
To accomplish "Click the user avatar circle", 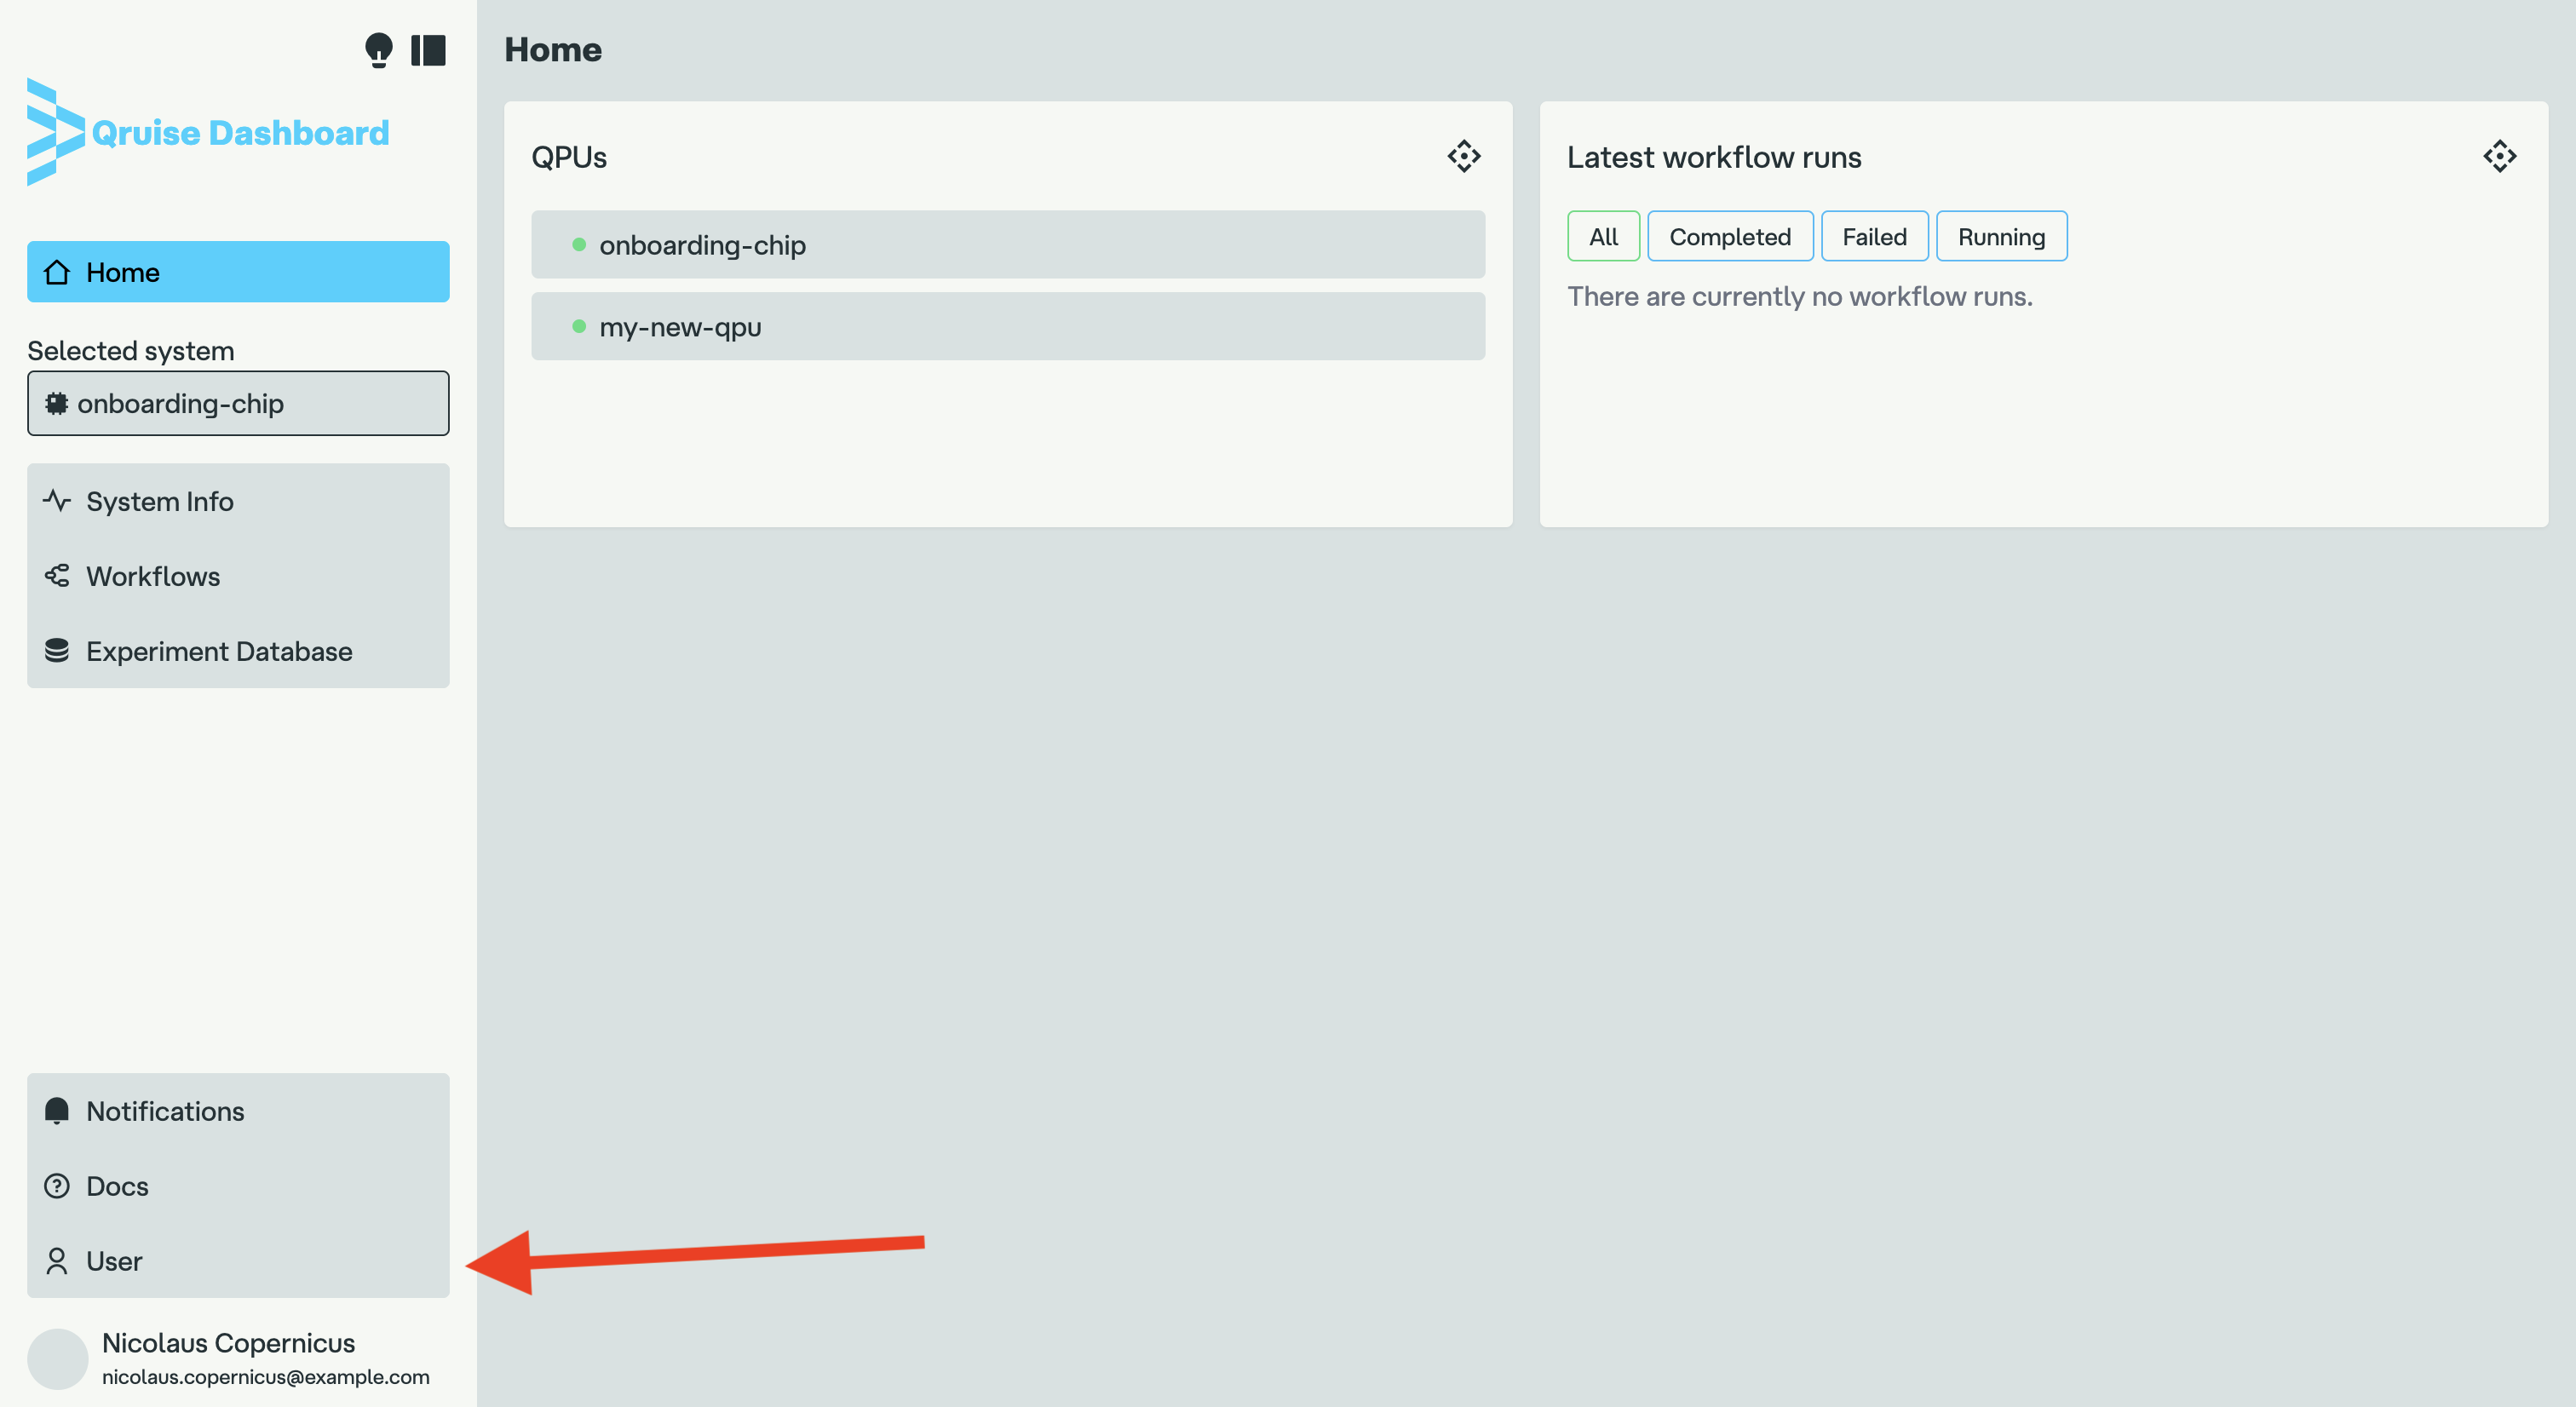I will pos(58,1359).
